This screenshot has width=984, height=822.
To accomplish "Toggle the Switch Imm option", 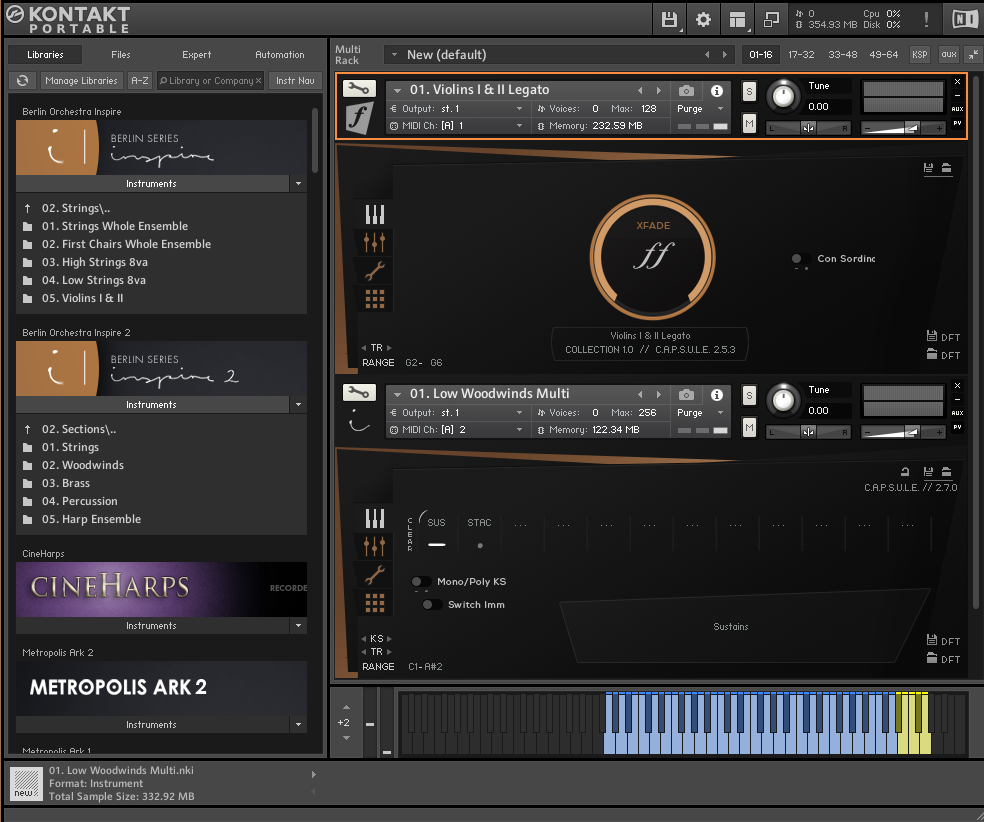I will 432,604.
